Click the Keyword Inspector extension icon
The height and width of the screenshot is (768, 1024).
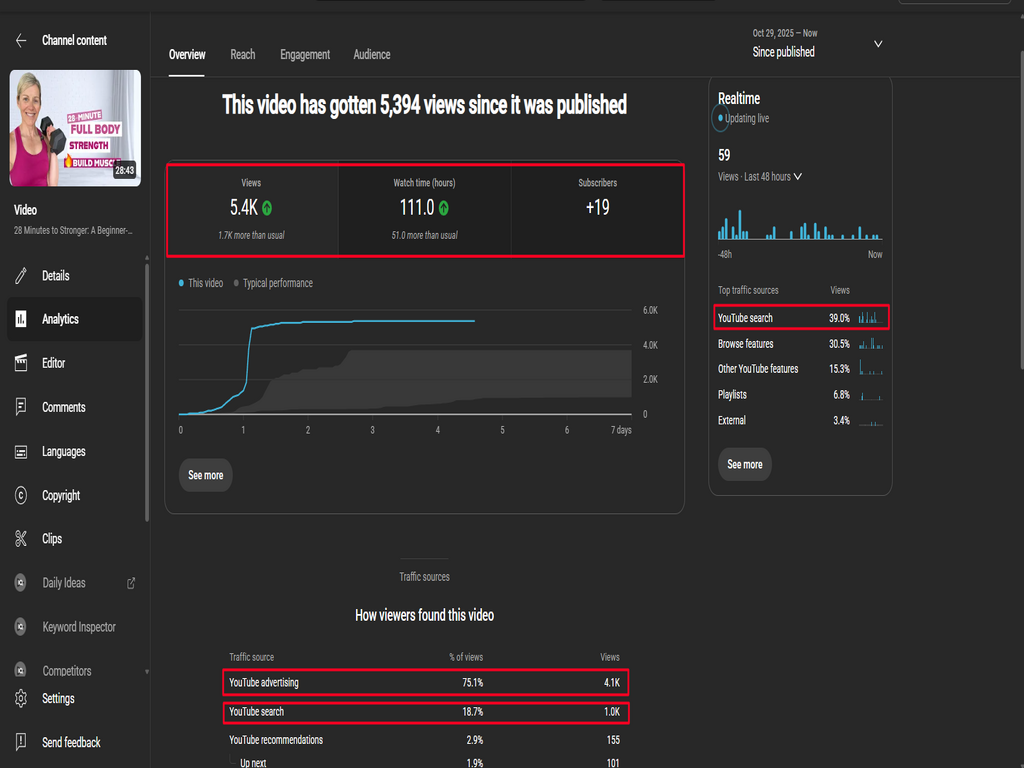click(x=21, y=627)
